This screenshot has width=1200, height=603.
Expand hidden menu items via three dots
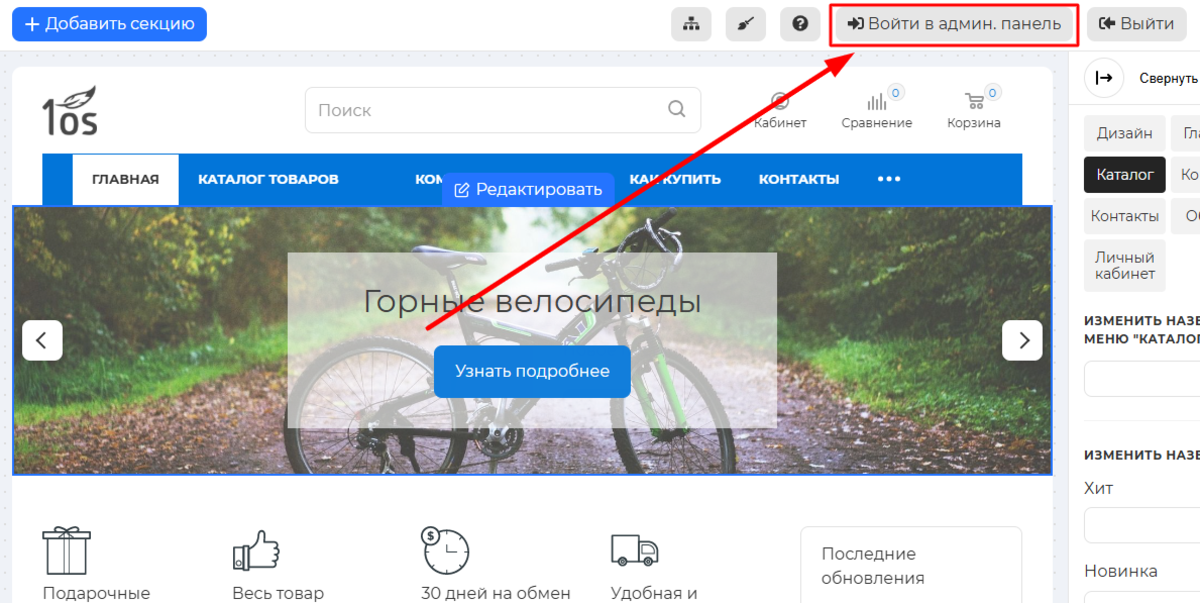889,179
